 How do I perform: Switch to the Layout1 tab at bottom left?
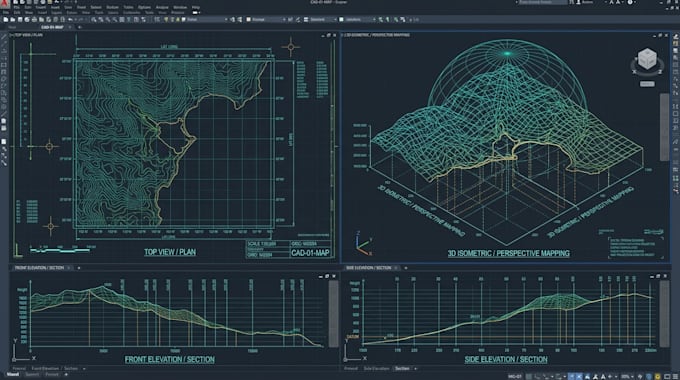click(x=32, y=374)
